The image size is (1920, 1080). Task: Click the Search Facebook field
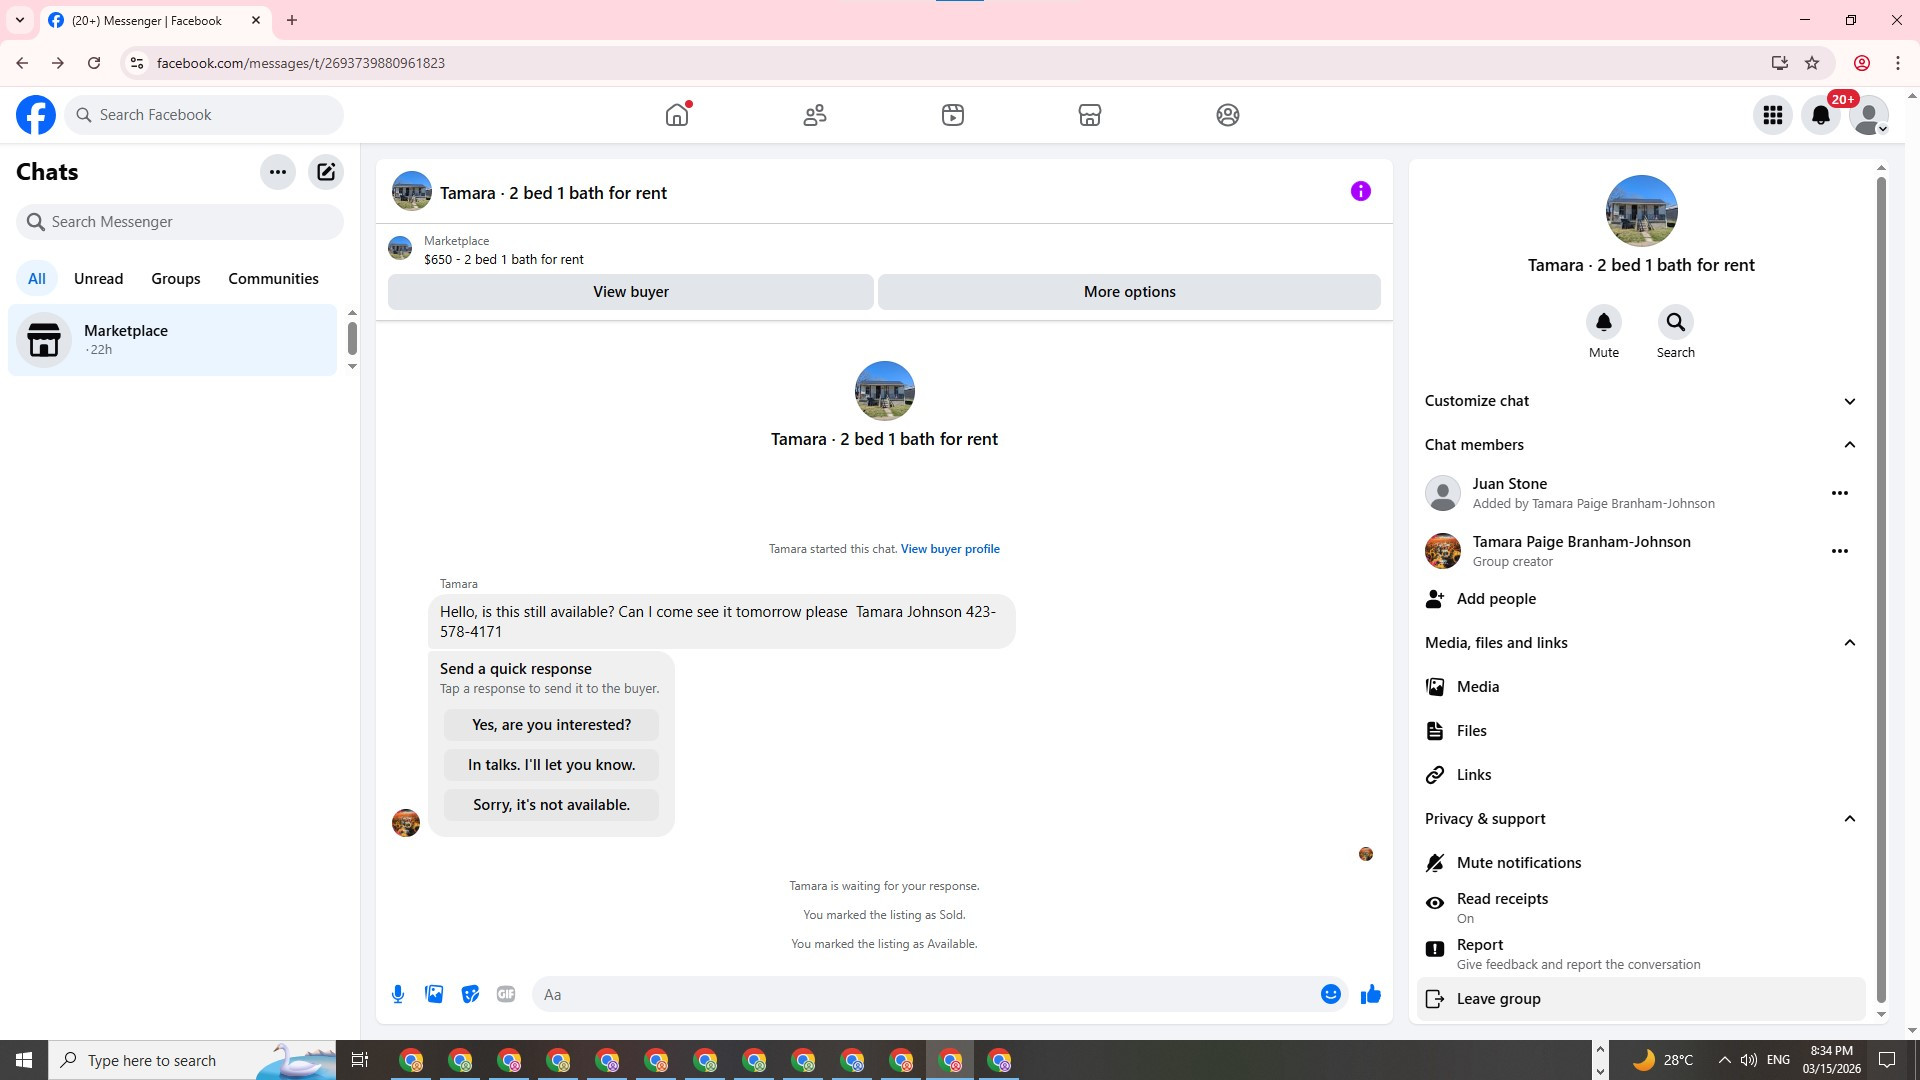point(205,115)
